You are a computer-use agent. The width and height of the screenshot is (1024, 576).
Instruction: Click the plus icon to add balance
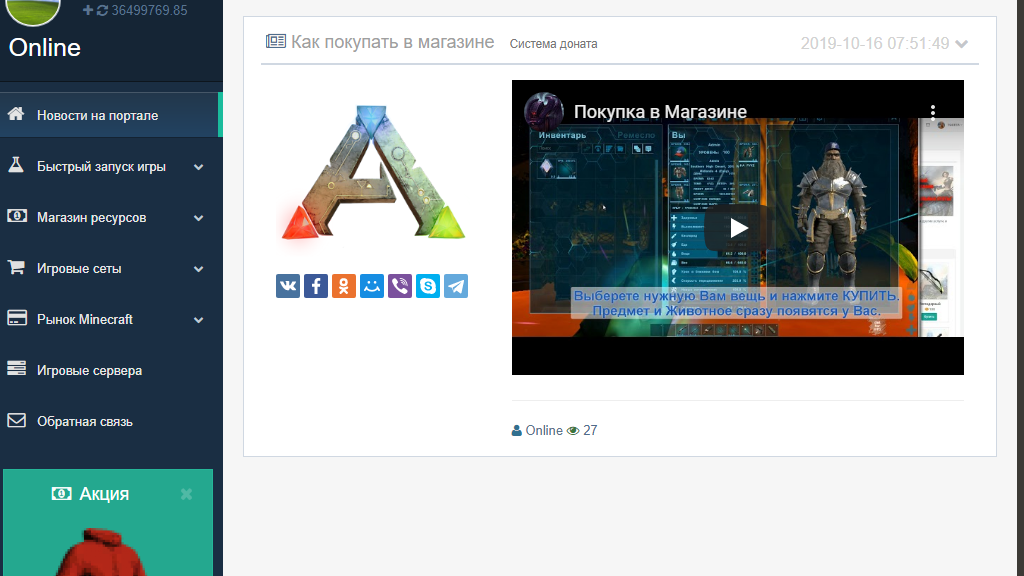click(x=88, y=10)
